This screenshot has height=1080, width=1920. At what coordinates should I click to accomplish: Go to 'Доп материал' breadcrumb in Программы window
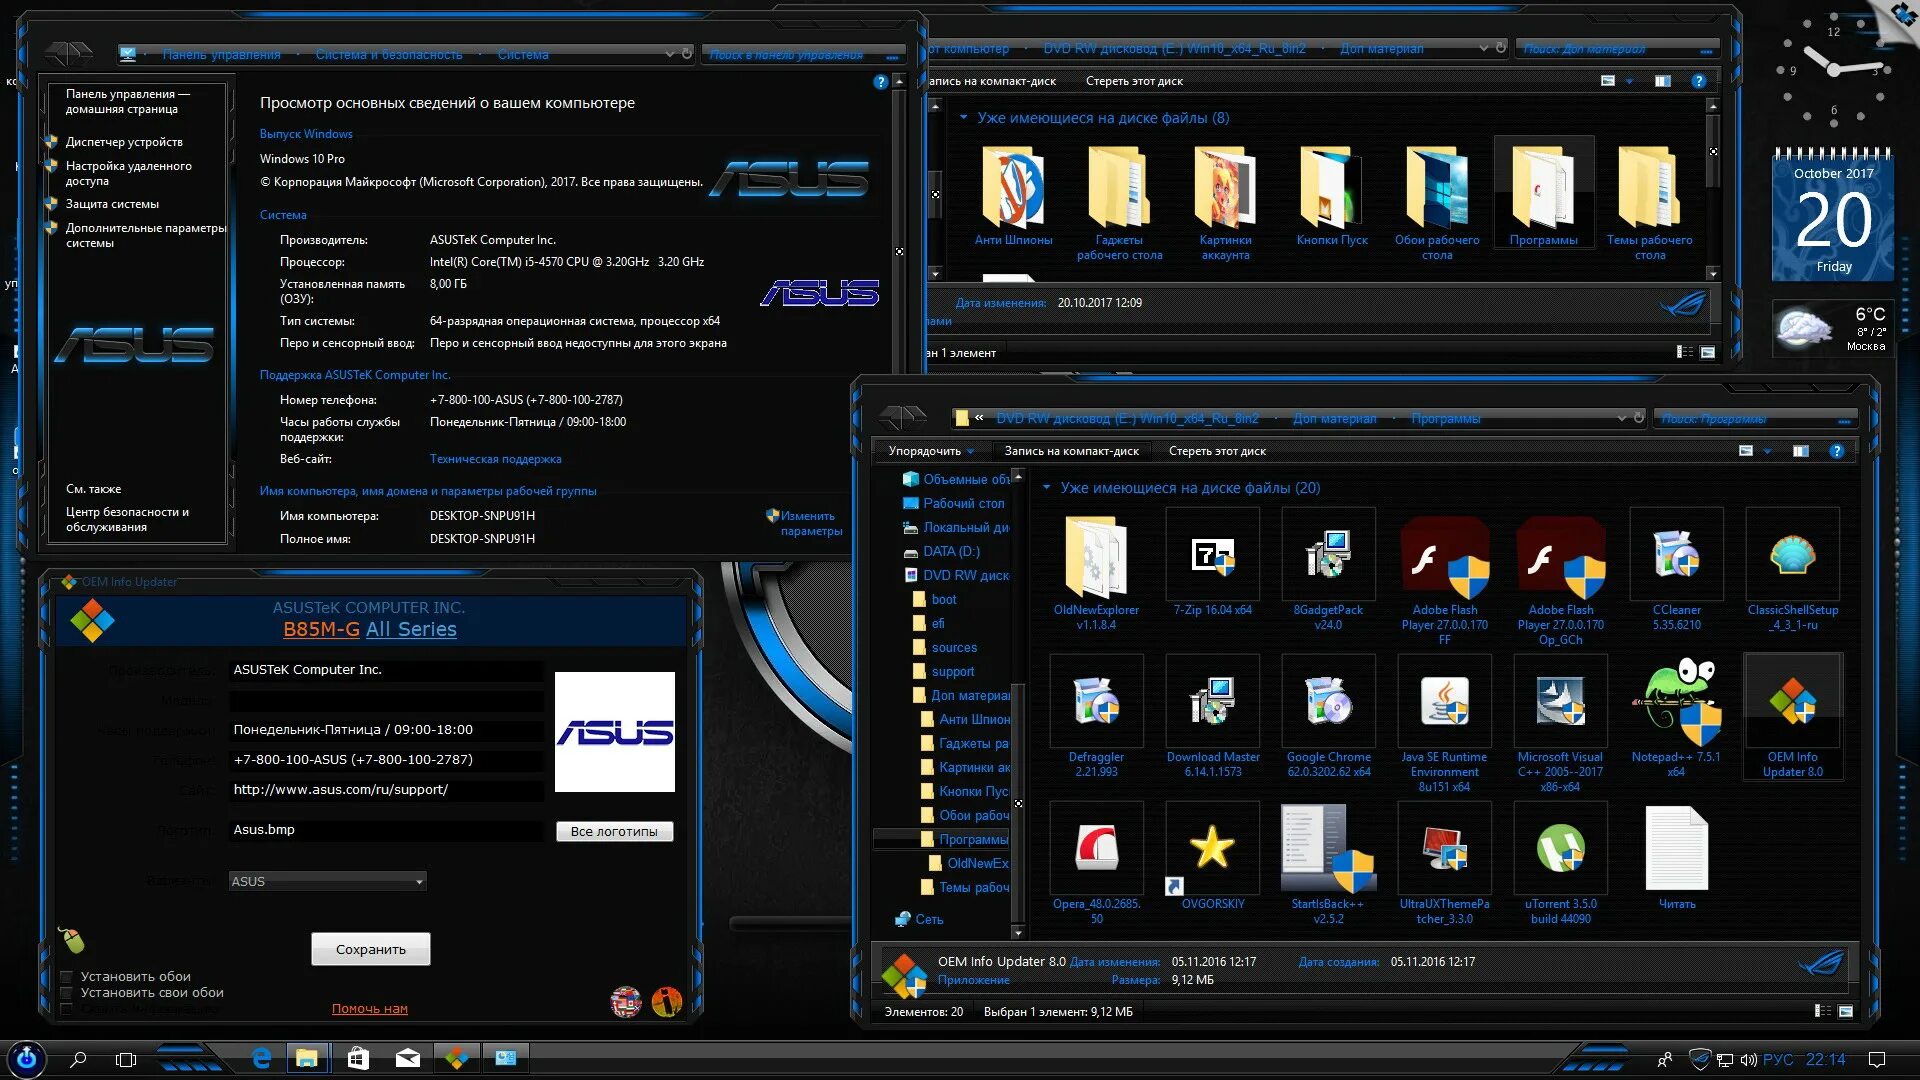(1334, 418)
